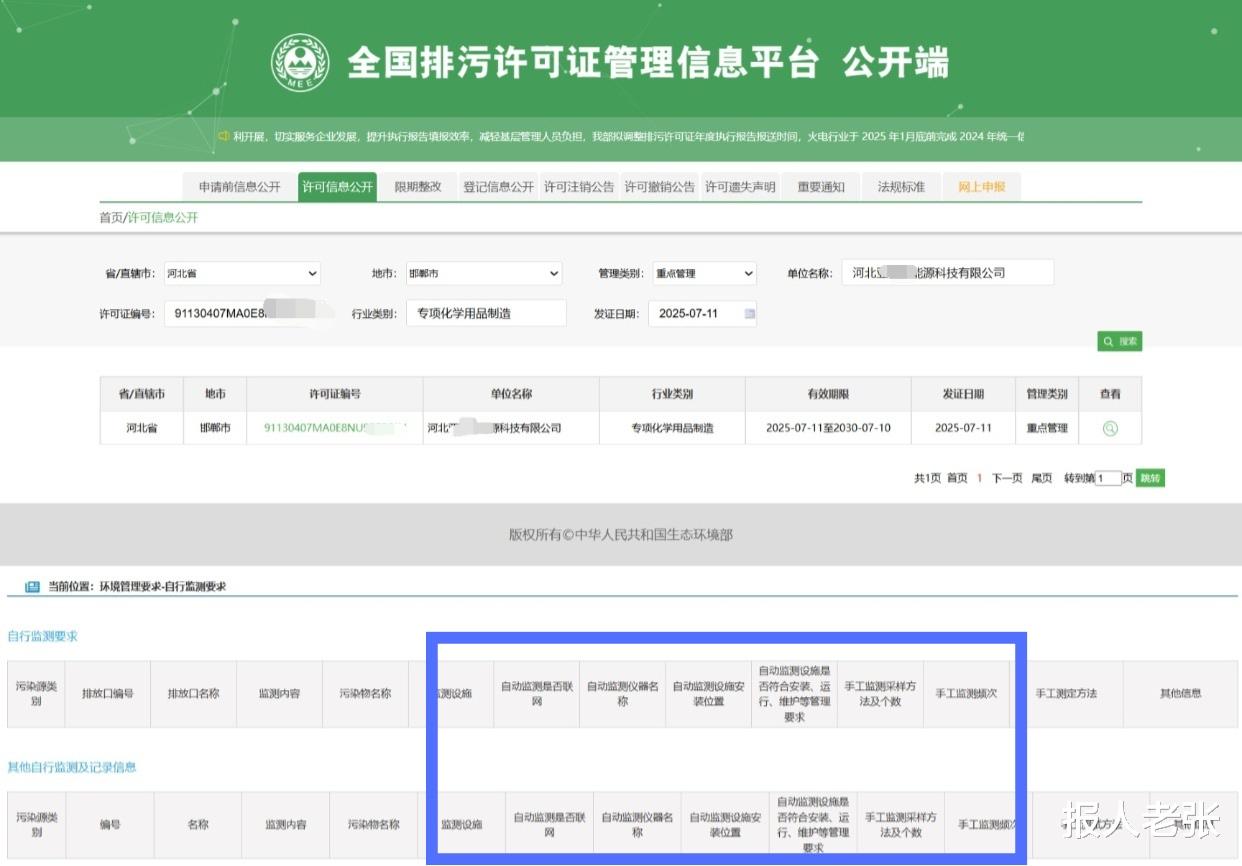Click the 许可证编号 column header

(x=335, y=394)
